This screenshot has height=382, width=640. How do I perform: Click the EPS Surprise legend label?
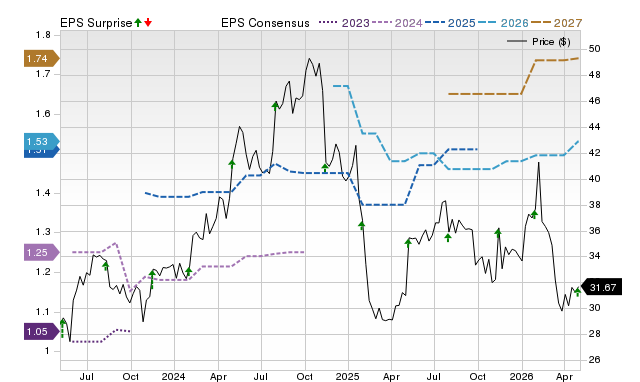click(x=96, y=23)
